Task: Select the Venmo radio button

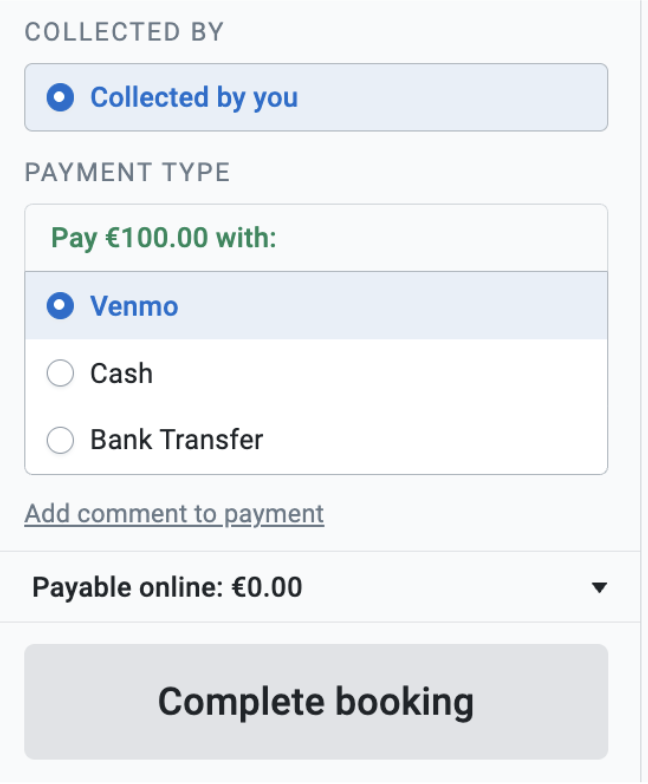Action: [61, 306]
